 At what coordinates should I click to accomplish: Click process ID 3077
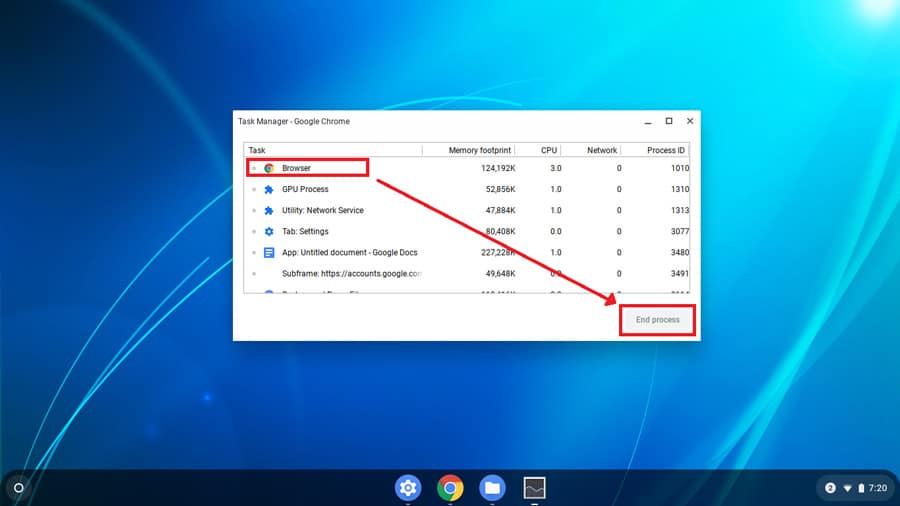680,231
